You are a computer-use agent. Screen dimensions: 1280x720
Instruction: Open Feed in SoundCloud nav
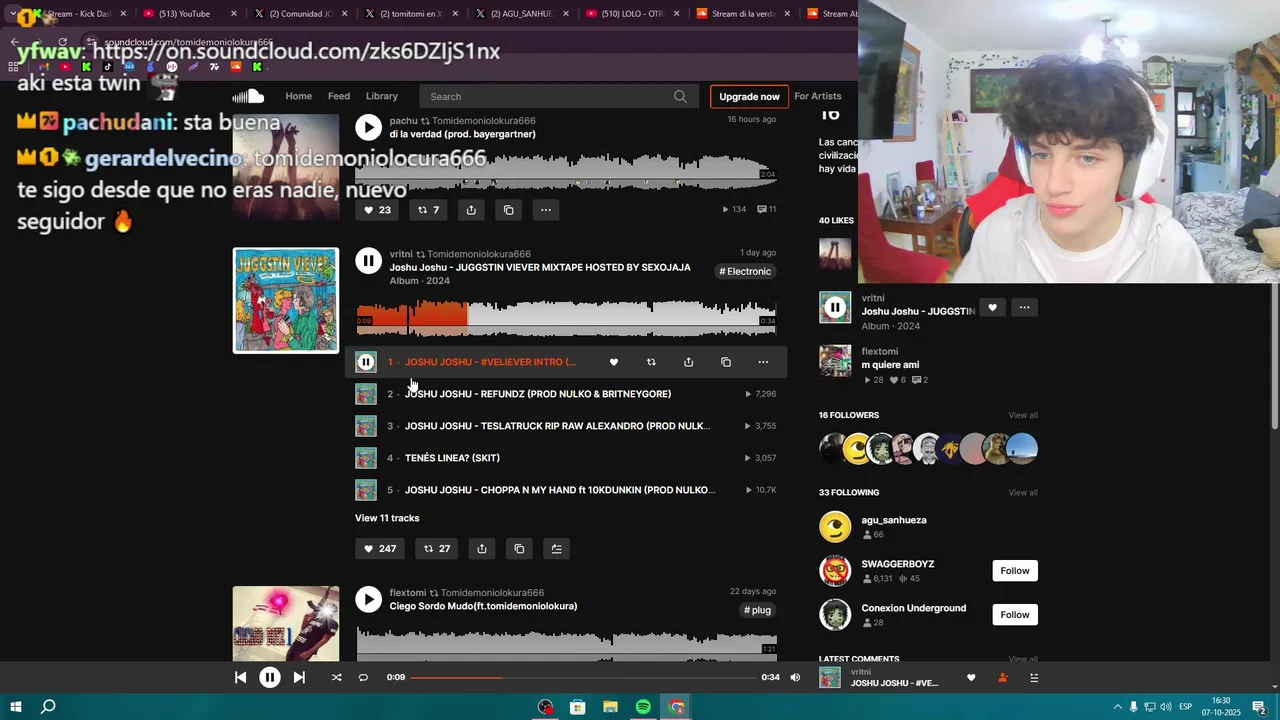339,96
